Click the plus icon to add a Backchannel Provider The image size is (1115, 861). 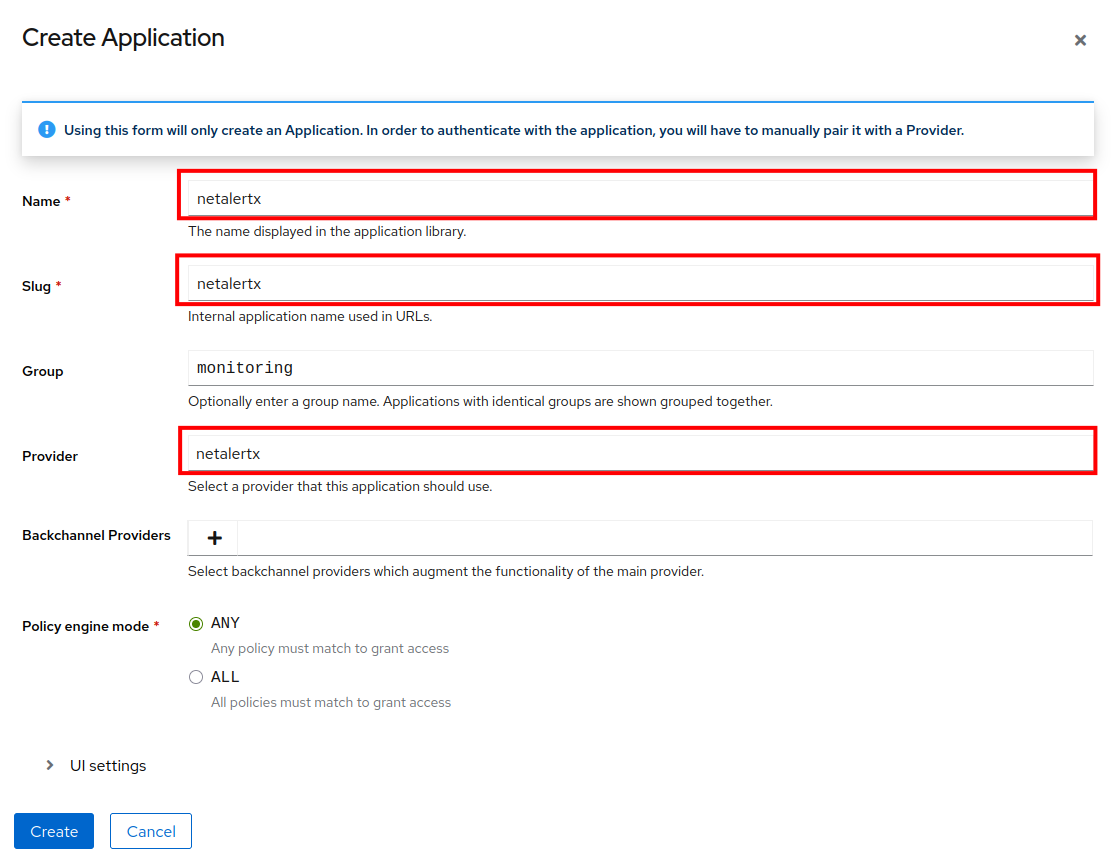pos(212,537)
